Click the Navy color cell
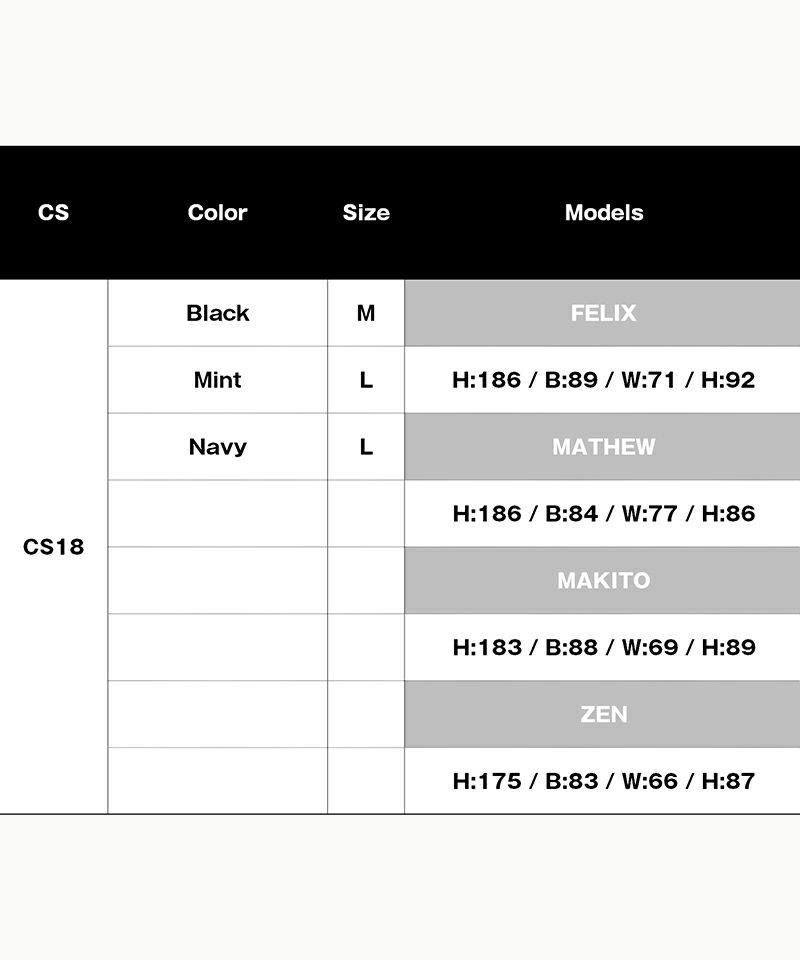The image size is (800, 960). pos(217,446)
